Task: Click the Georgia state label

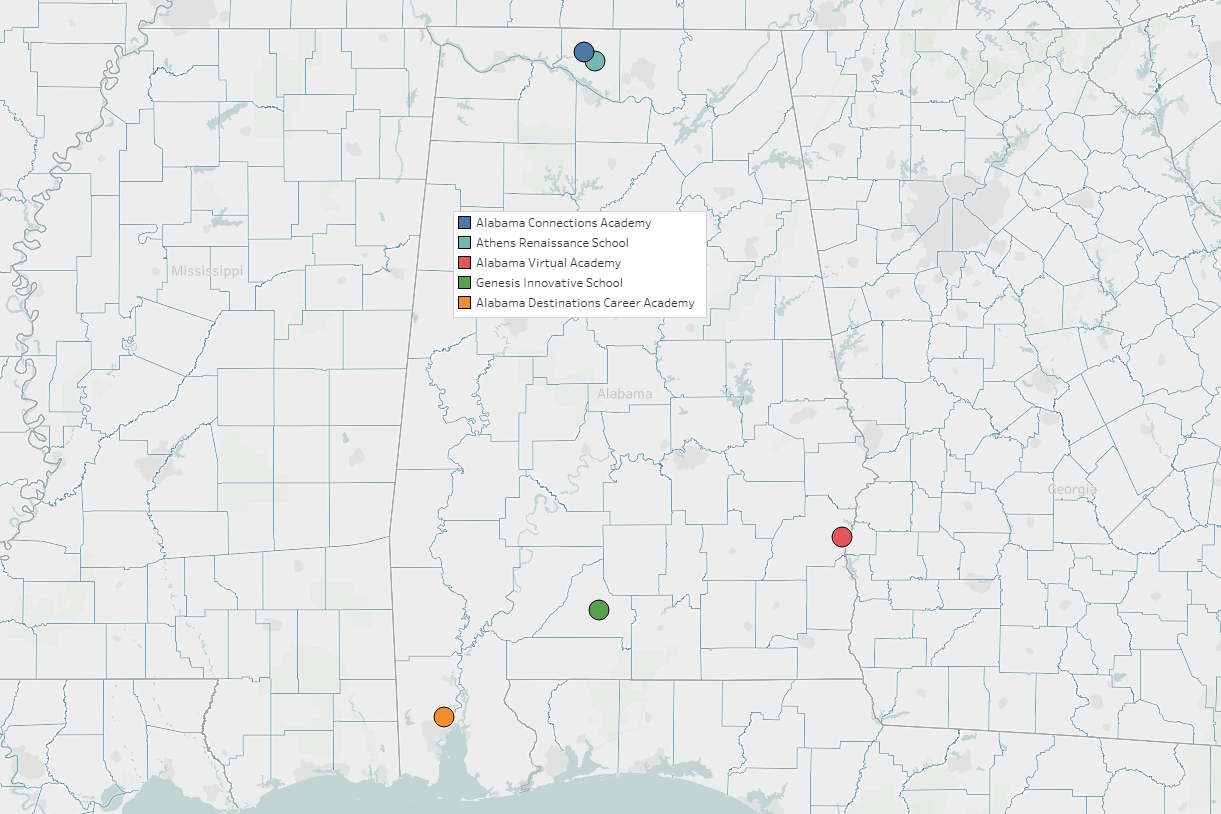Action: click(1072, 490)
